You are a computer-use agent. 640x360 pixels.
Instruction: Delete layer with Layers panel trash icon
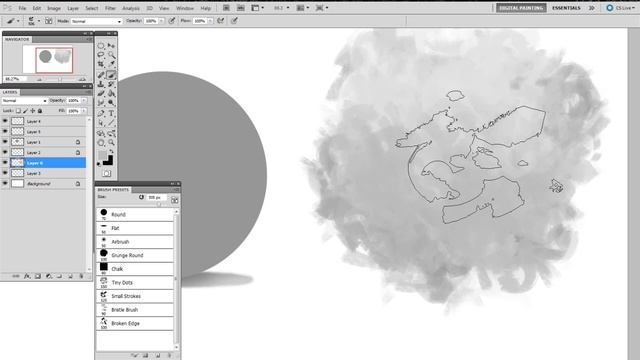(x=81, y=276)
